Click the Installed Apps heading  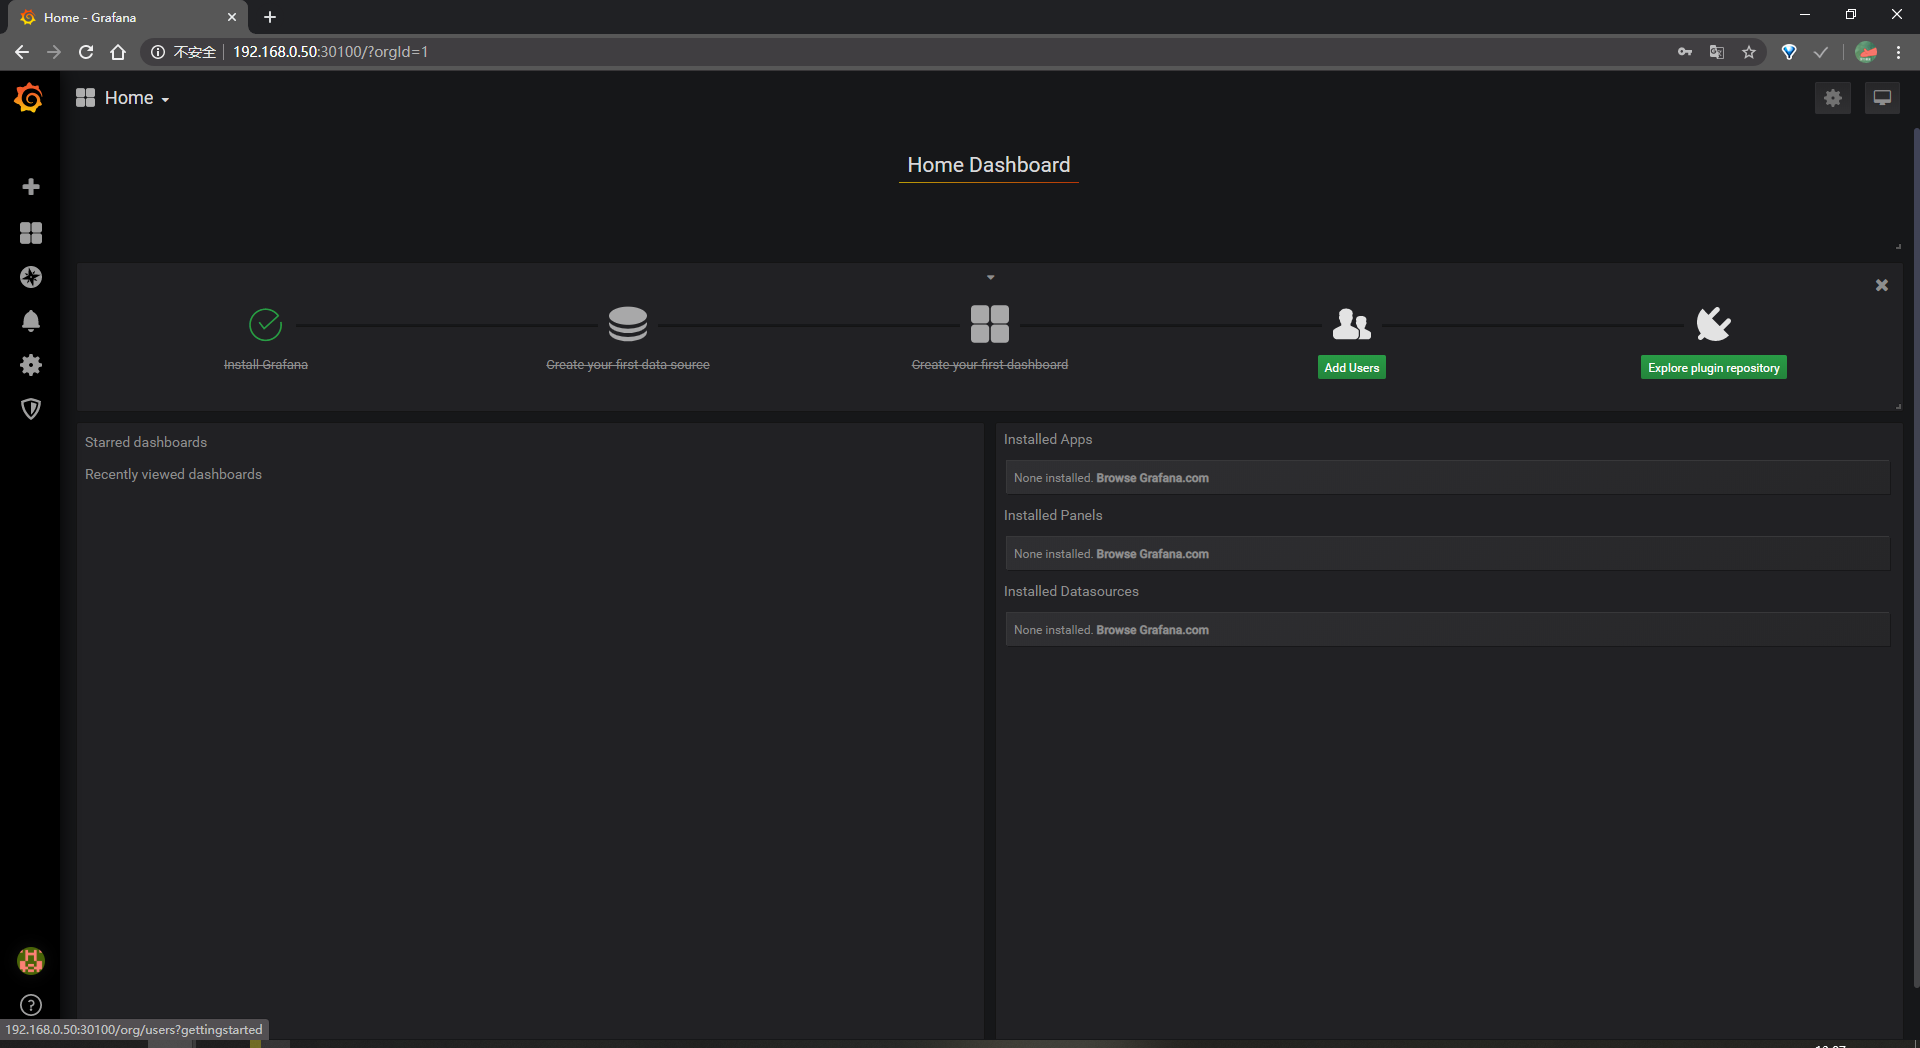pyautogui.click(x=1048, y=439)
